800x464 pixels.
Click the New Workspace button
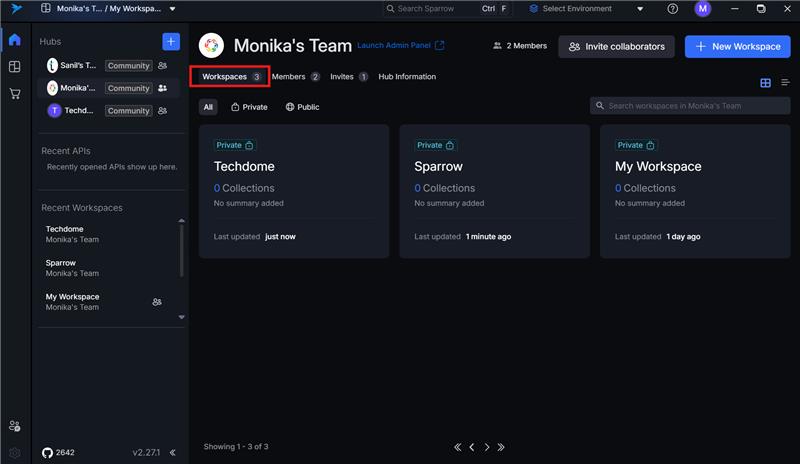coord(737,46)
